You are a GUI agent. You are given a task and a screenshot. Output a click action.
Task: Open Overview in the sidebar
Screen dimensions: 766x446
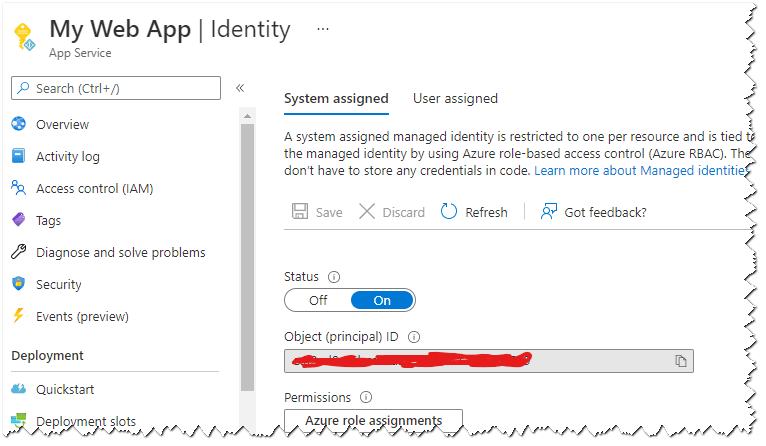pyautogui.click(x=62, y=125)
